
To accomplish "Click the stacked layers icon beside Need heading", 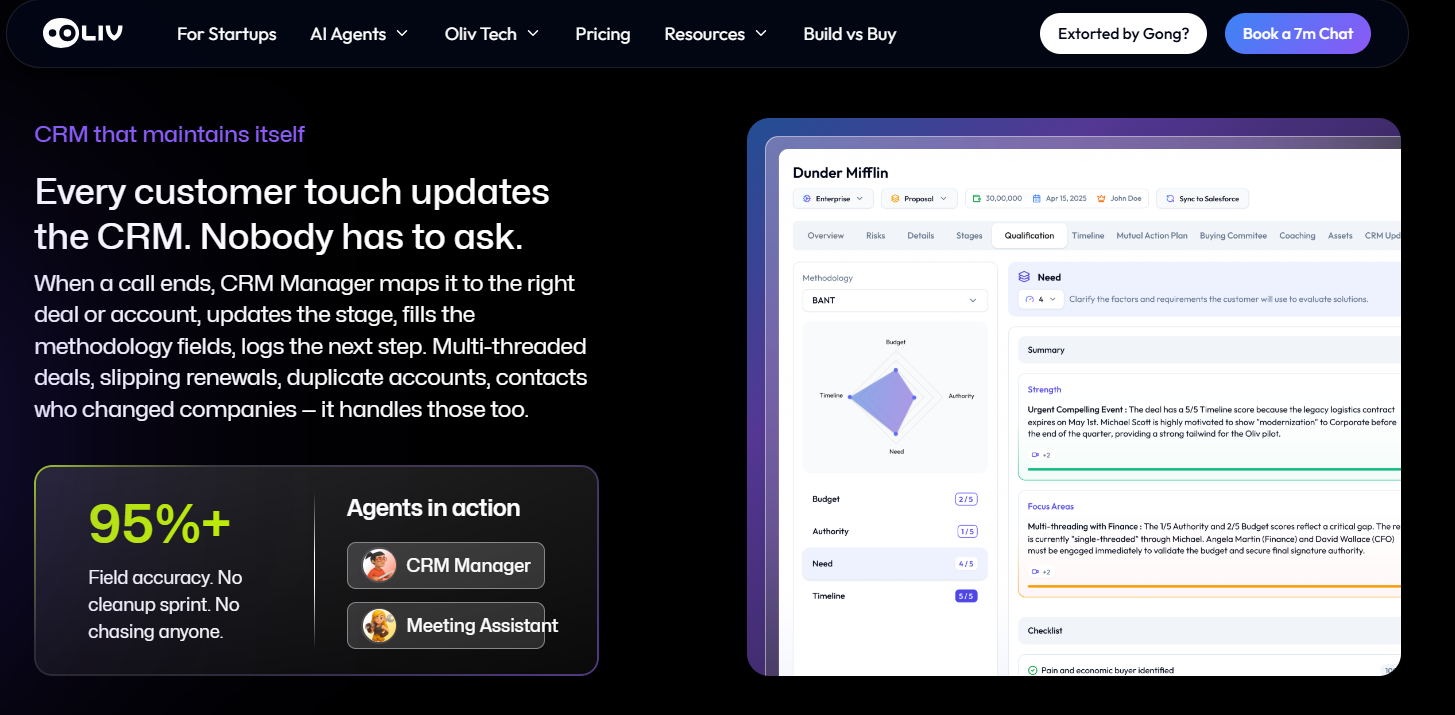I will coord(1024,277).
